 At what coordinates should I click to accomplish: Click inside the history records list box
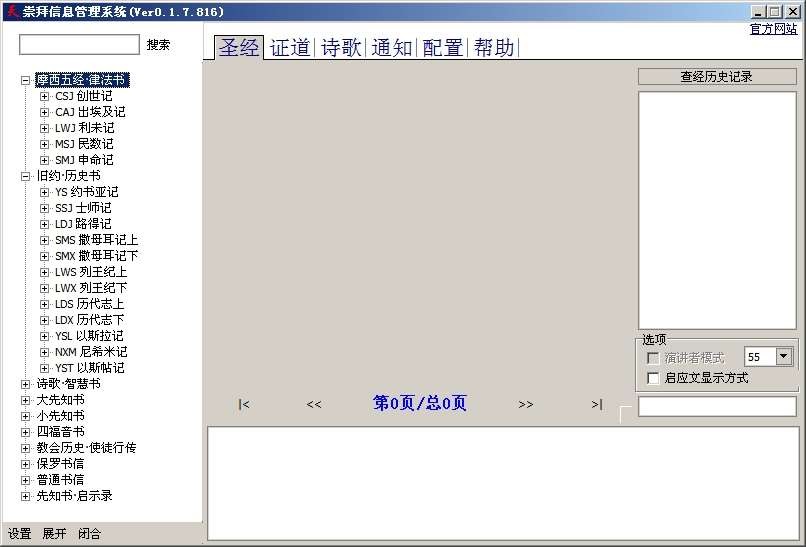pyautogui.click(x=717, y=210)
